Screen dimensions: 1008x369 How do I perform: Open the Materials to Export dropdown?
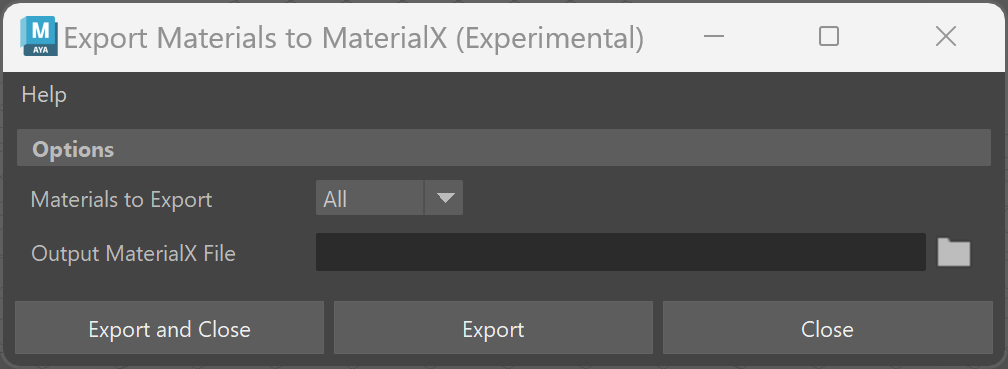(389, 198)
